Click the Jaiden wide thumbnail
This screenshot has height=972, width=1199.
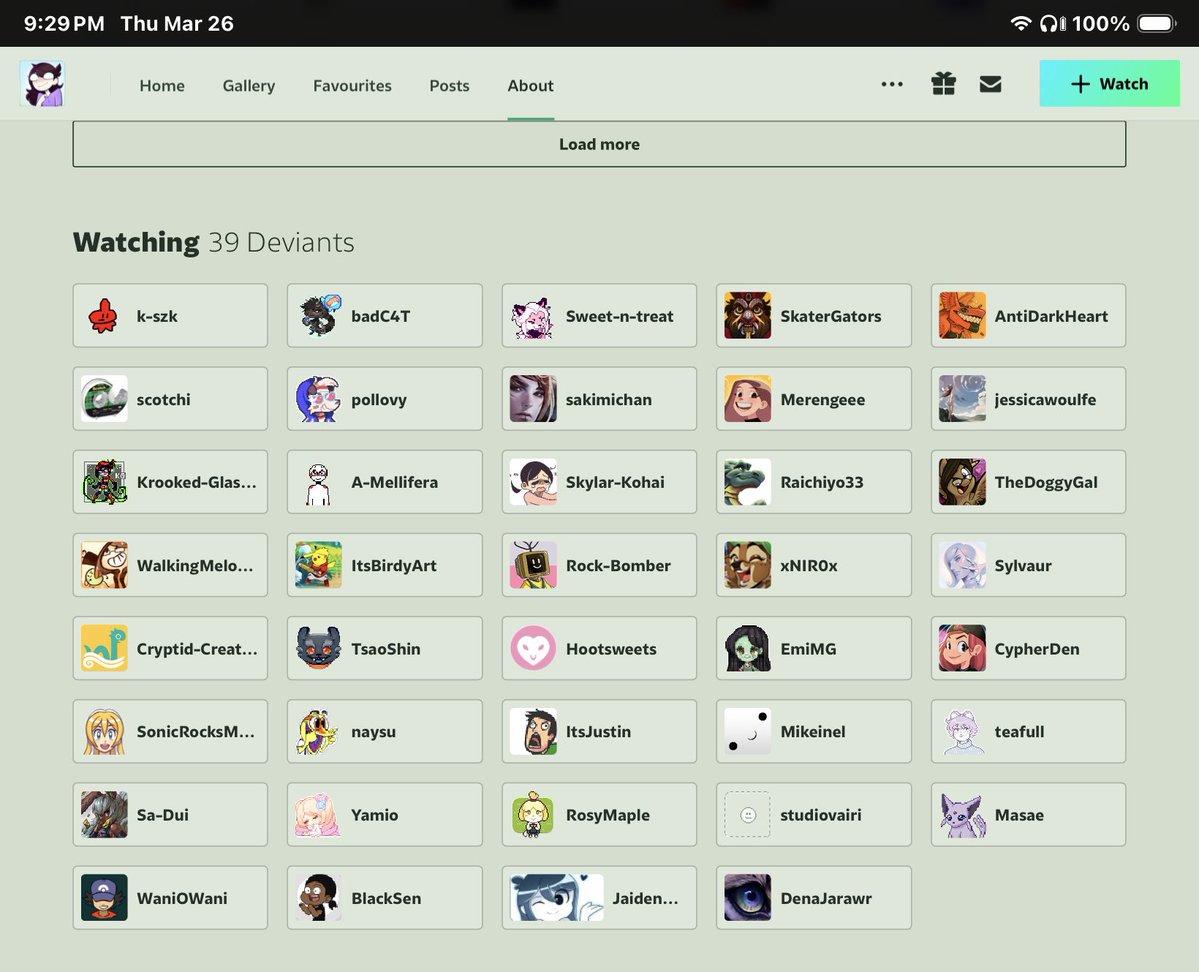pyautogui.click(x=557, y=898)
